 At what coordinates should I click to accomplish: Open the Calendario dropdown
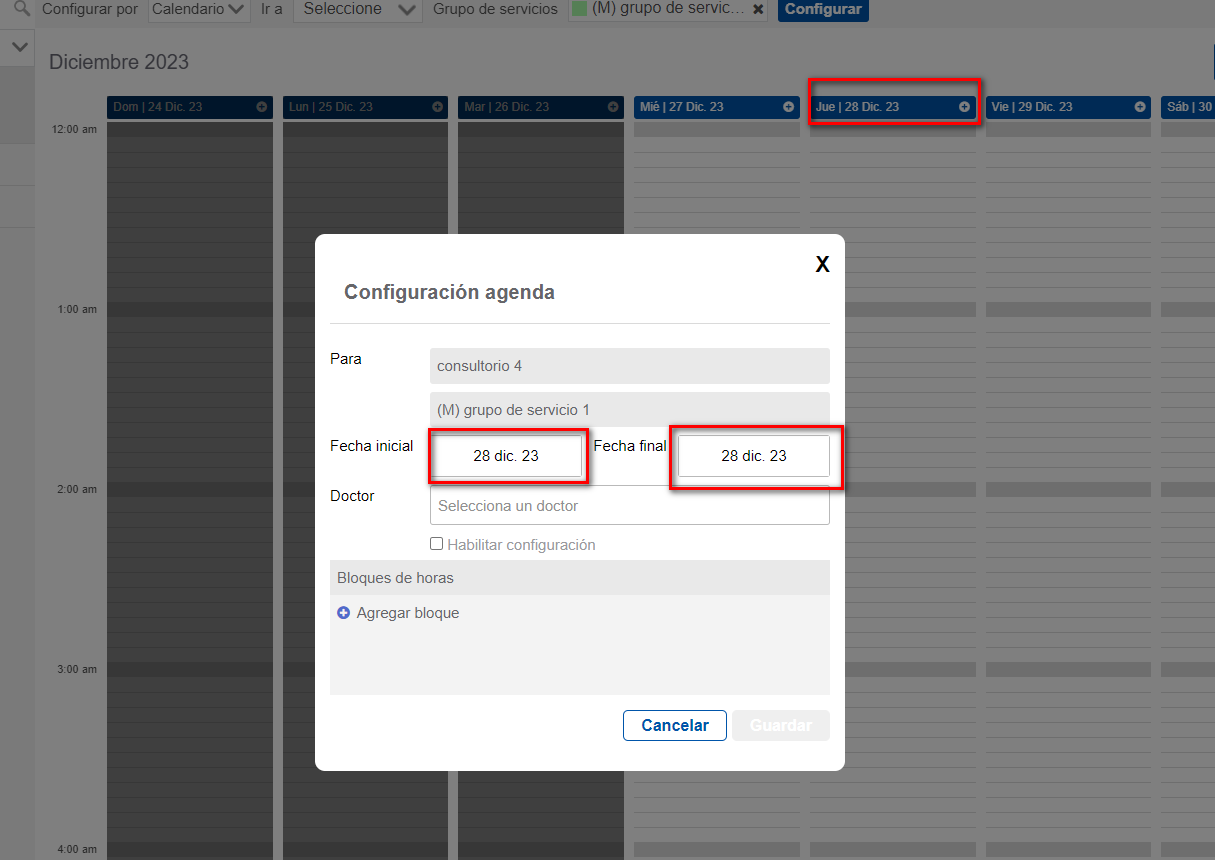[x=199, y=10]
